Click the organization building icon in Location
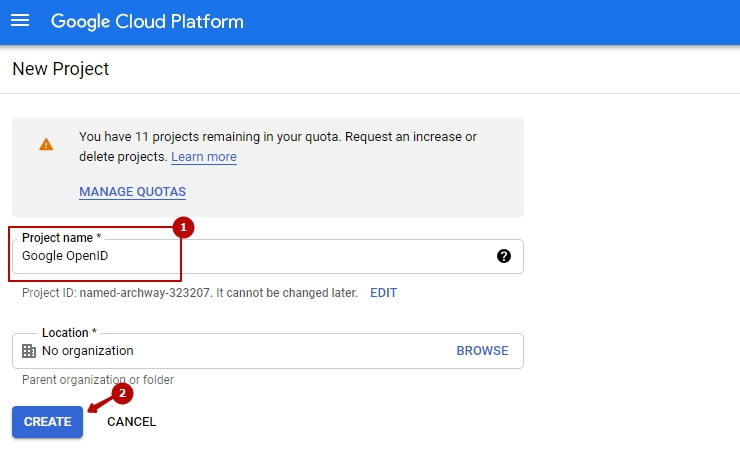Viewport: 740px width, 451px height. tap(29, 351)
